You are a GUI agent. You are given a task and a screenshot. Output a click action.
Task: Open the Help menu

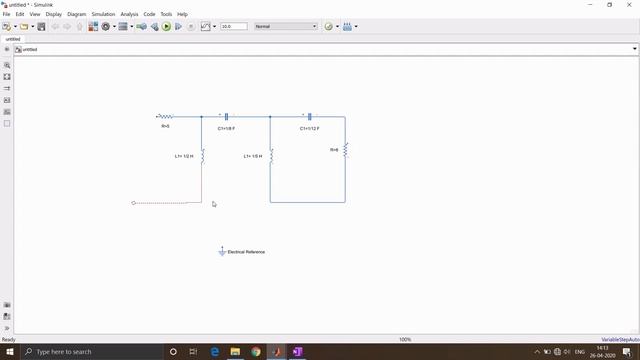[x=182, y=14]
